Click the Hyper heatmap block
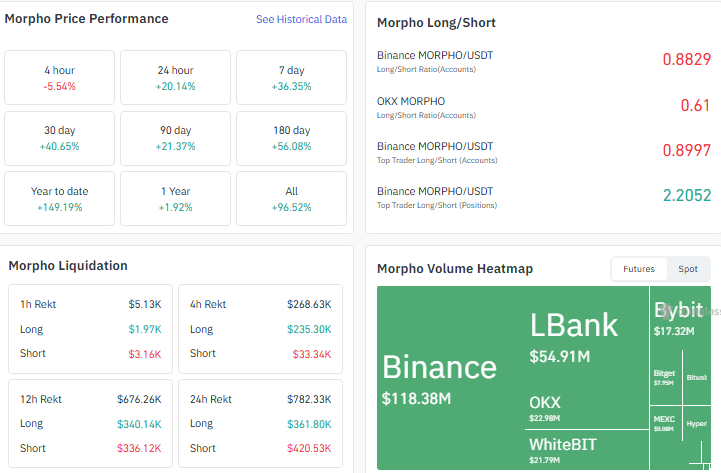The width and height of the screenshot is (721, 473). click(697, 423)
